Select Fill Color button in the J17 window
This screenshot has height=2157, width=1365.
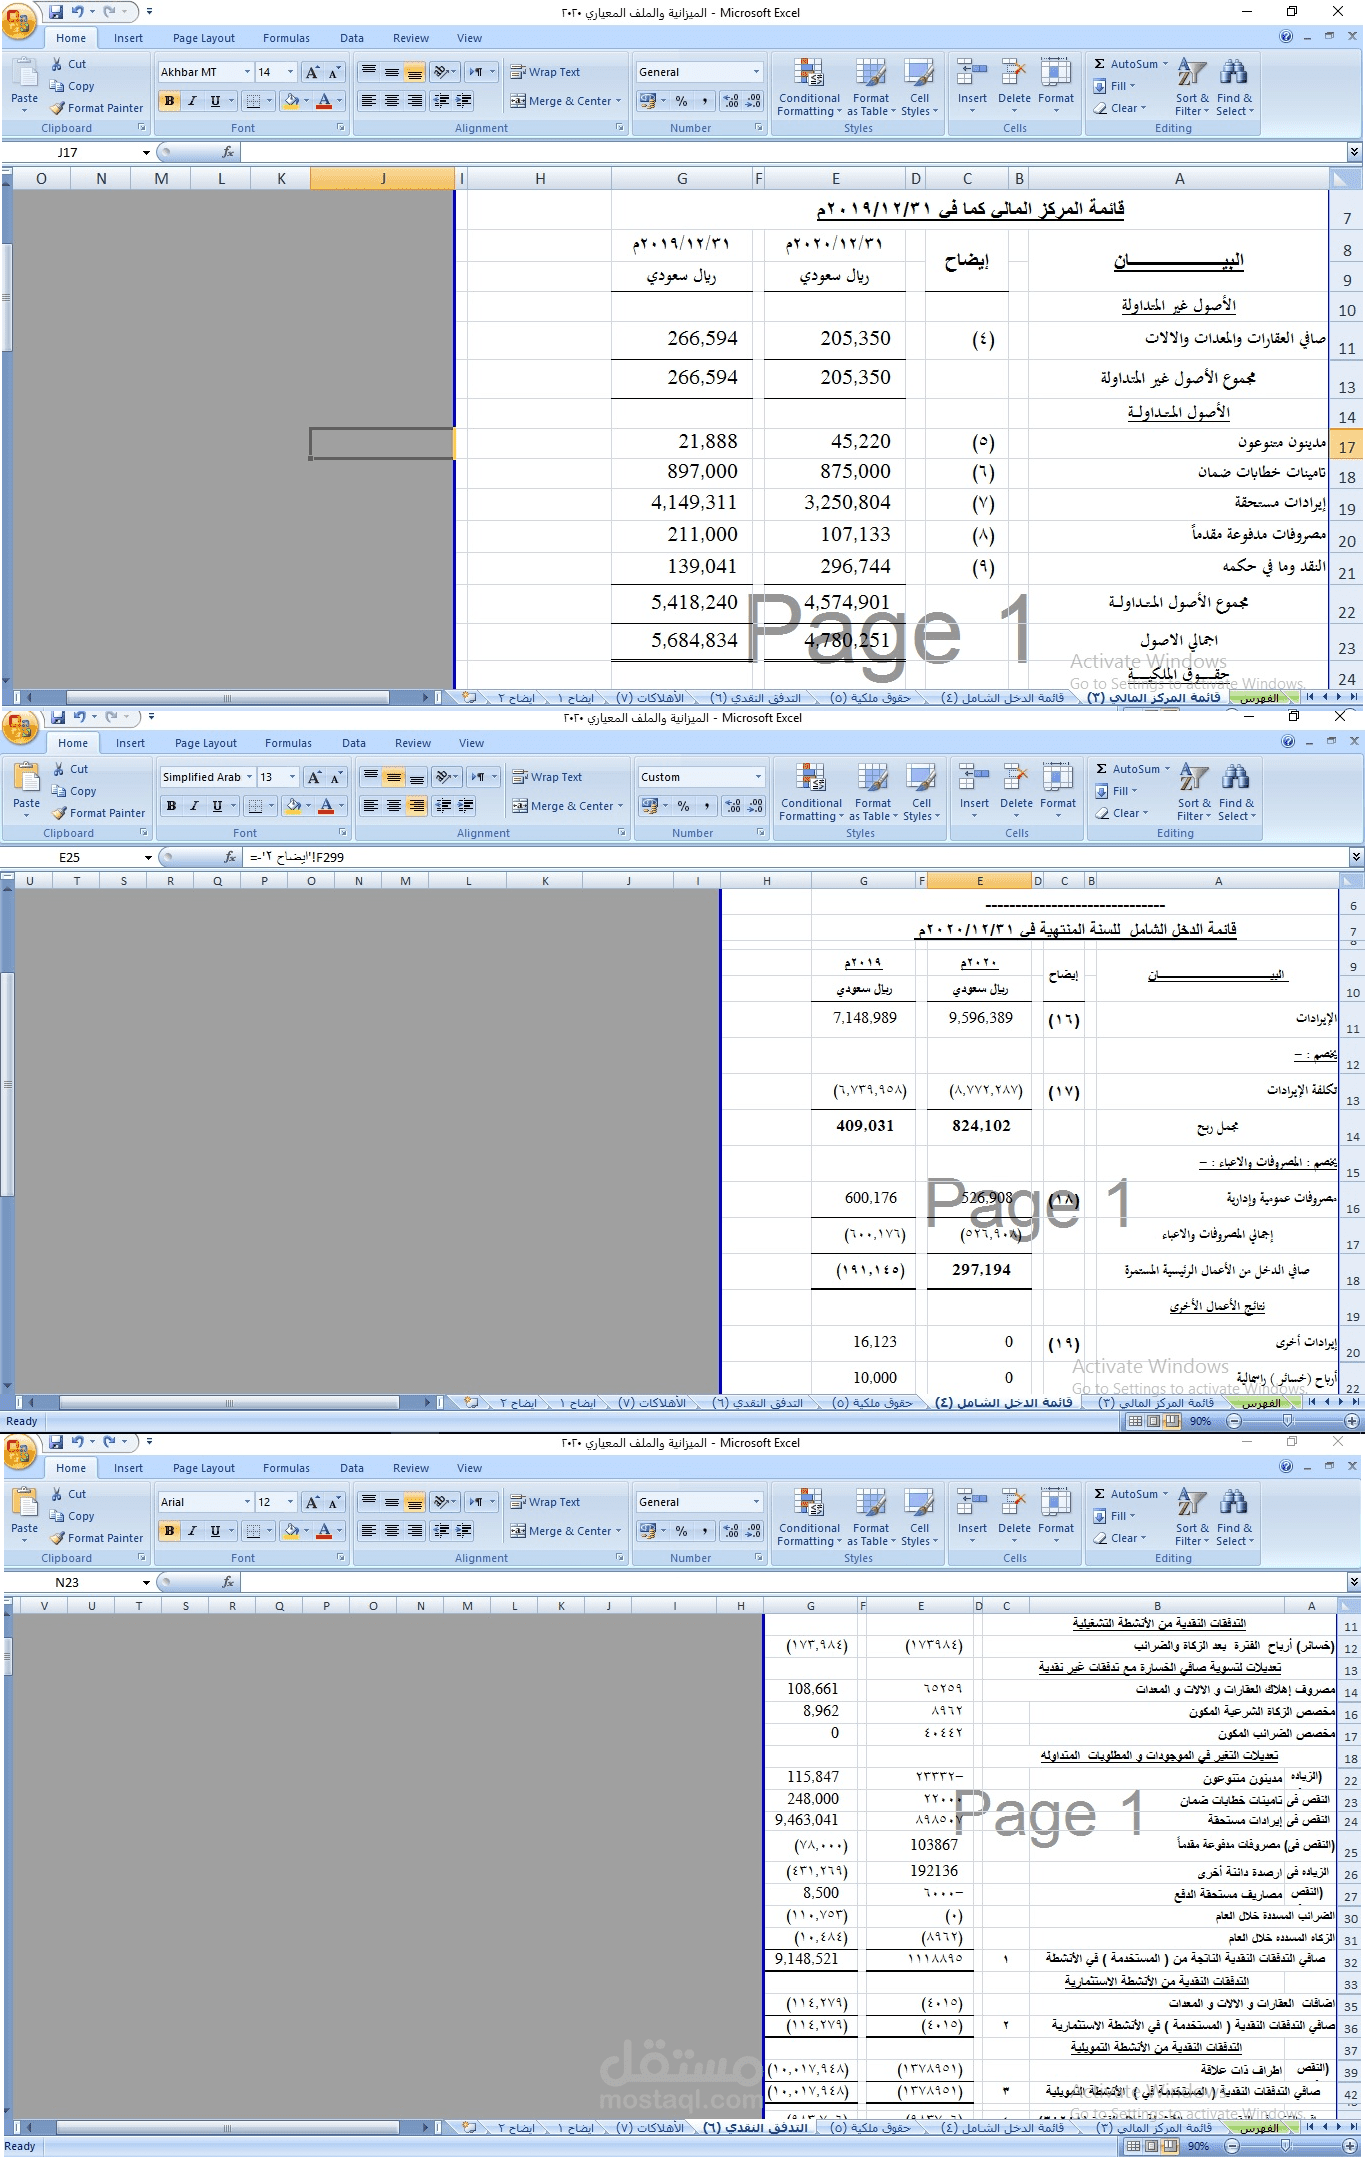coord(291,101)
